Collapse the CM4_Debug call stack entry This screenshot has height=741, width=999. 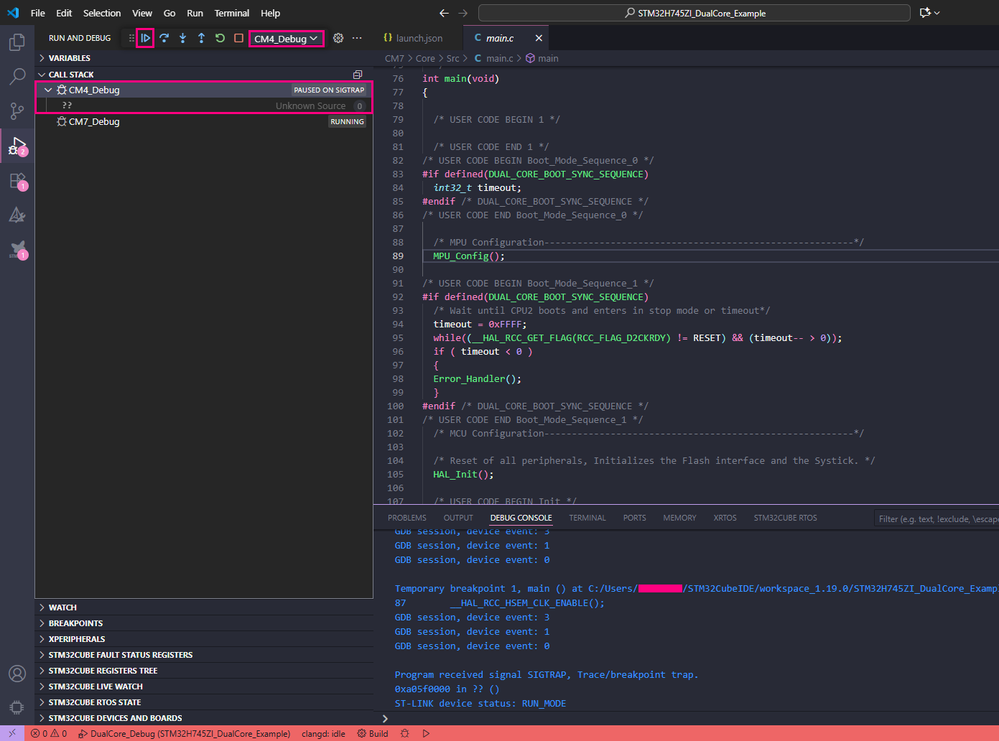pos(48,90)
